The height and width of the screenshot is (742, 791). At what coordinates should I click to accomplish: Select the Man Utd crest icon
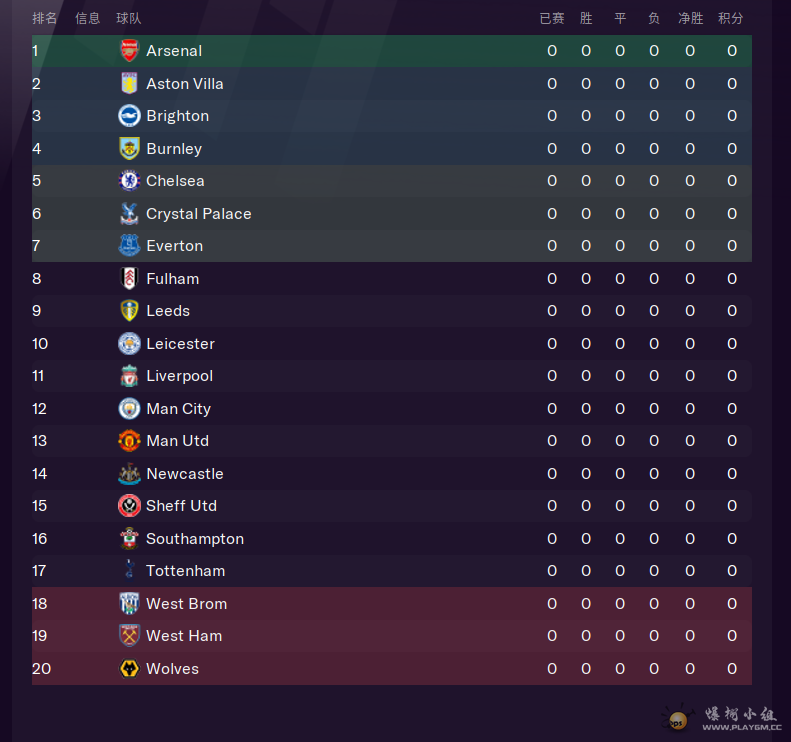click(129, 441)
